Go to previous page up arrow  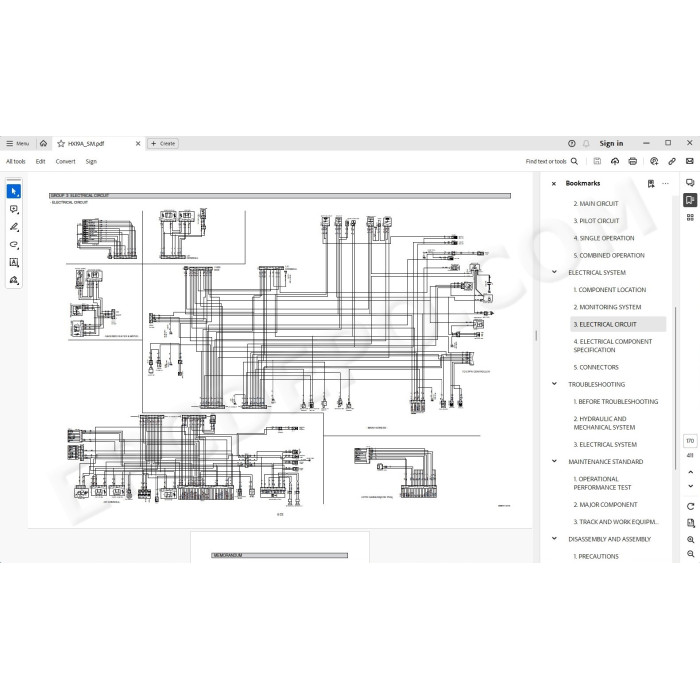(690, 472)
